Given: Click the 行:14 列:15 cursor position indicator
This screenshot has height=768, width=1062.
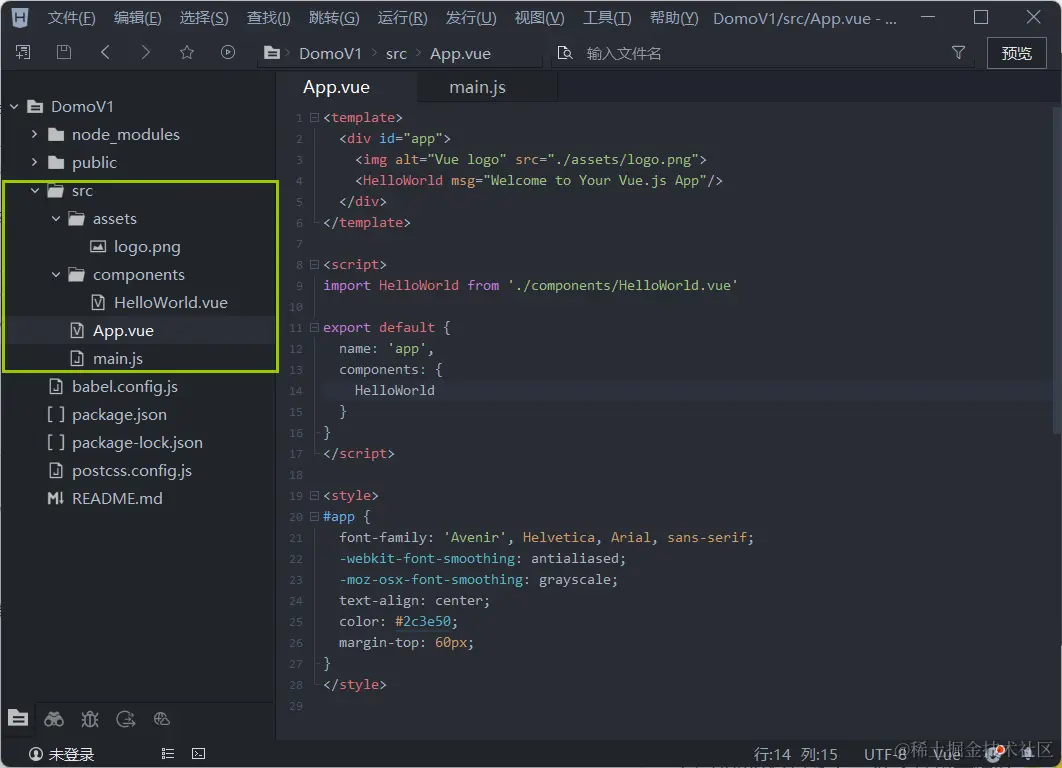Looking at the screenshot, I should 795,754.
